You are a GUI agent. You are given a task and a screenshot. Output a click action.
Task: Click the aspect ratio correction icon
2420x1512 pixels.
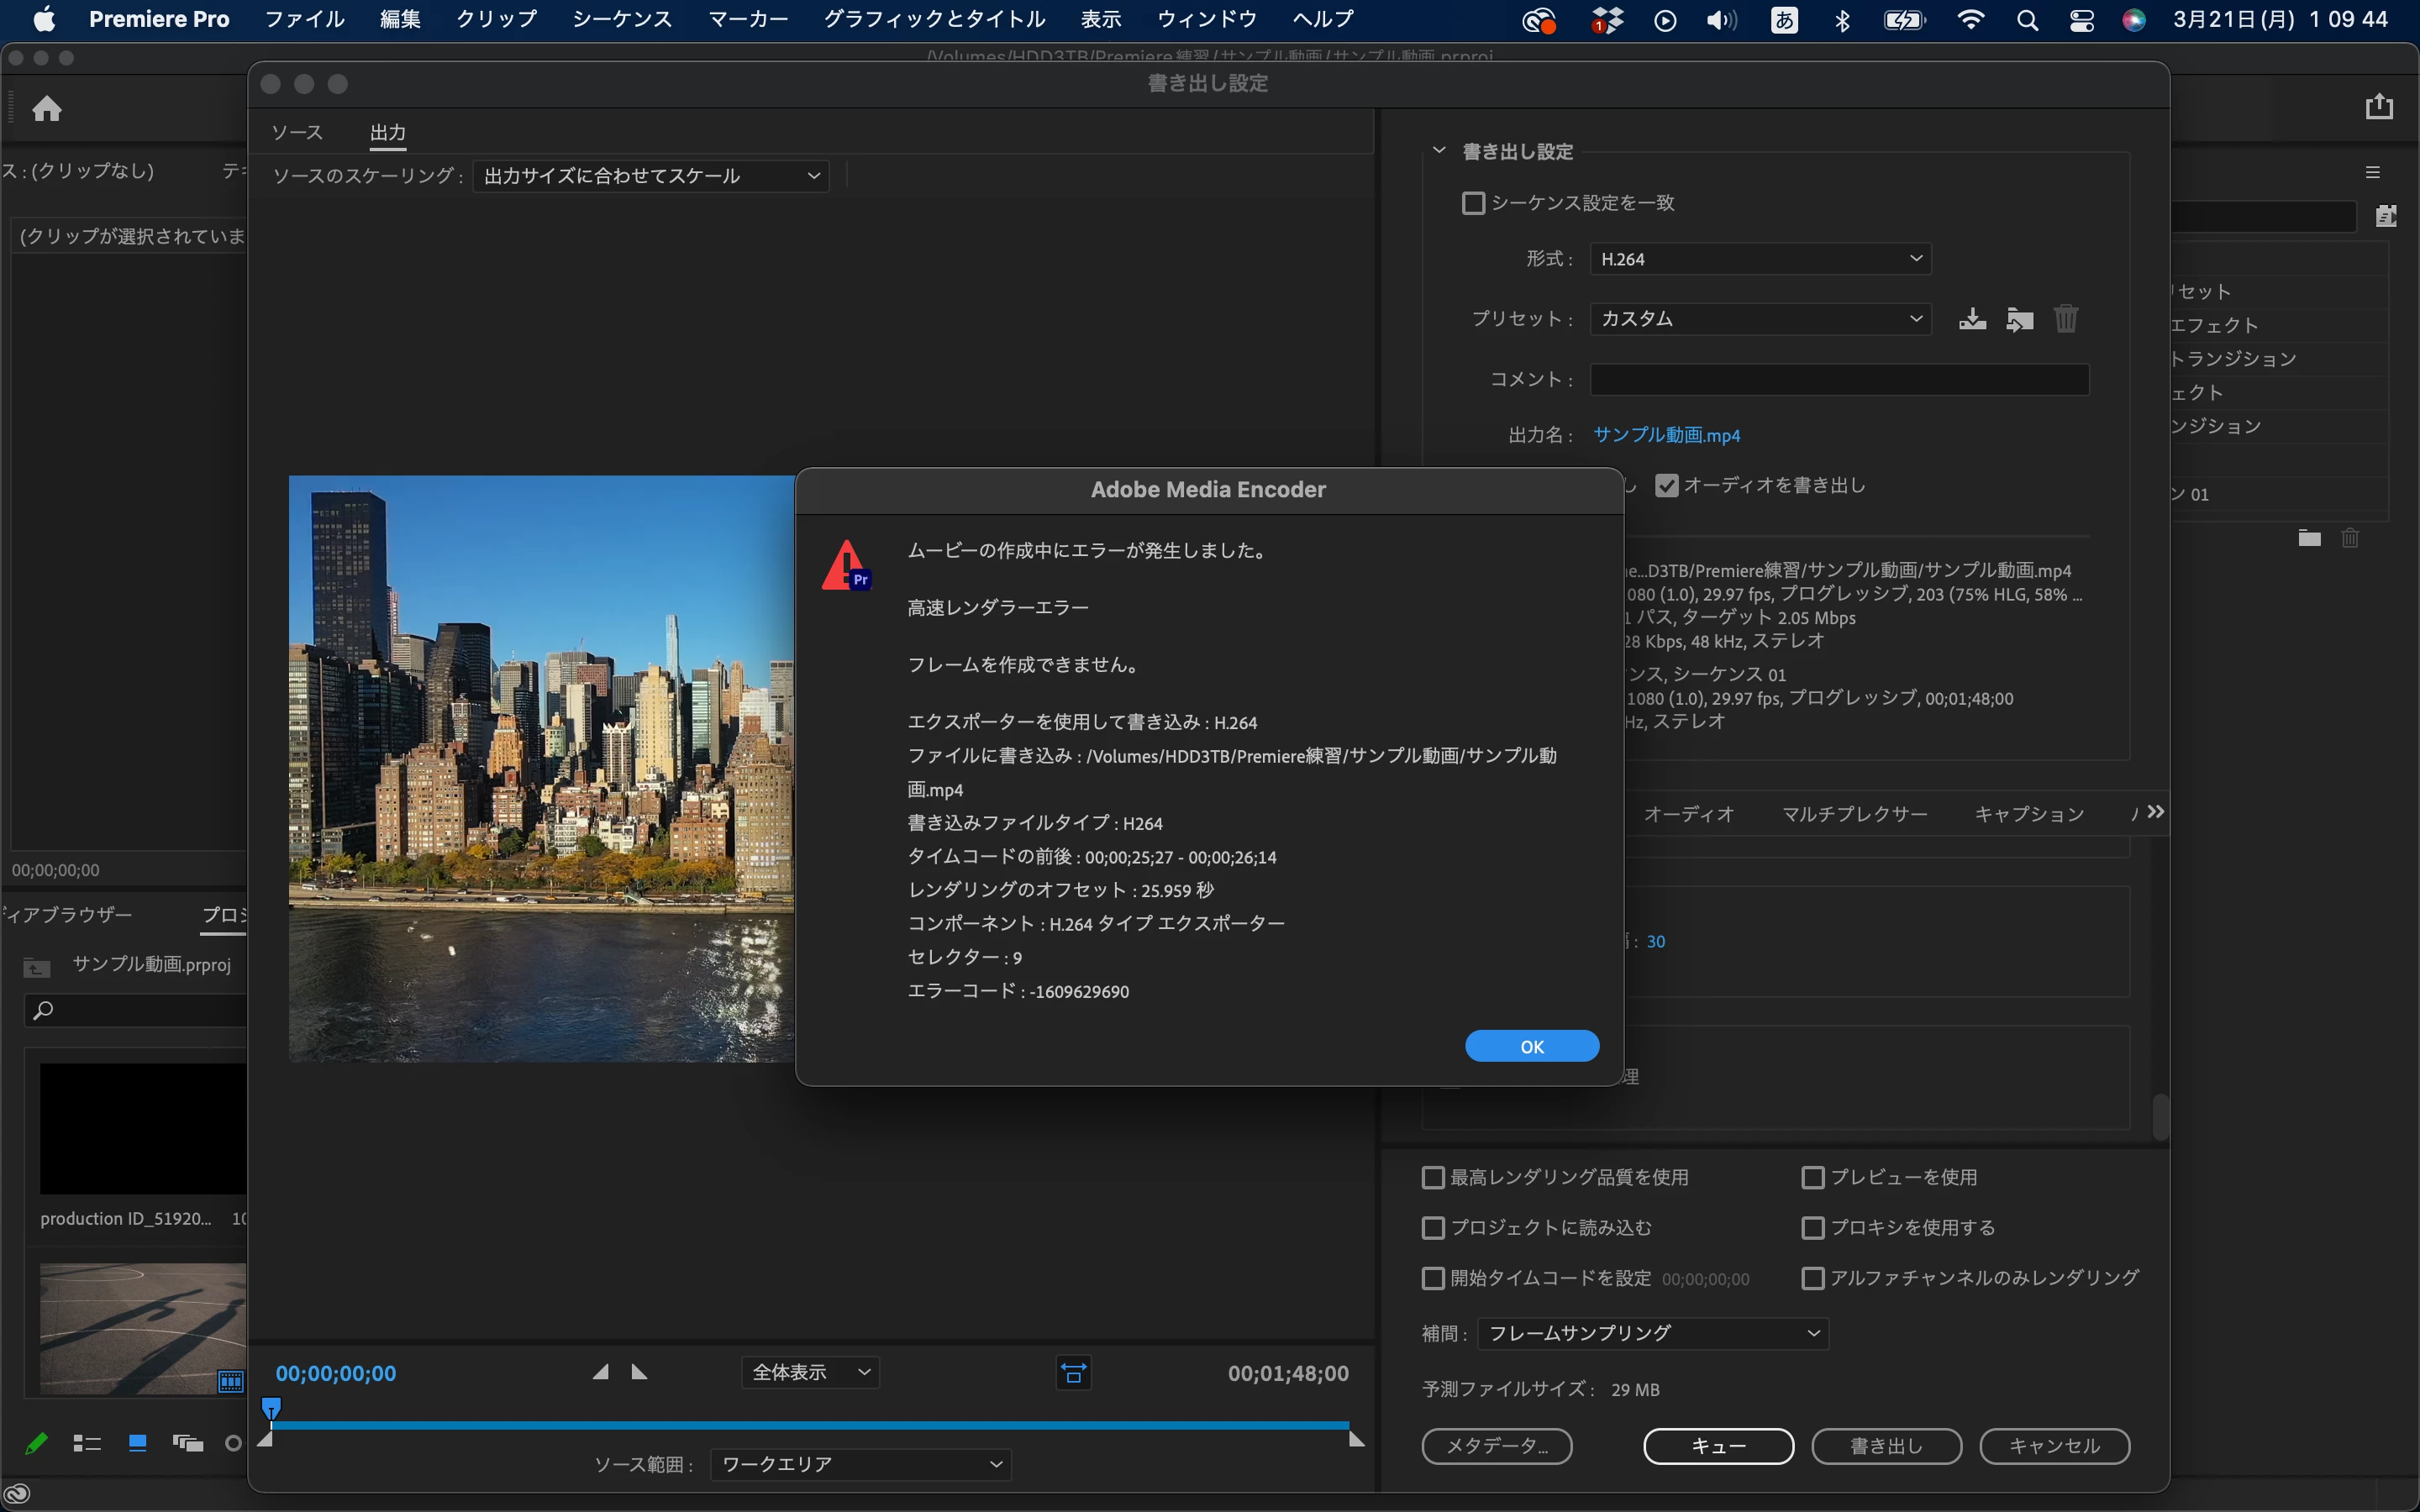tap(1073, 1373)
